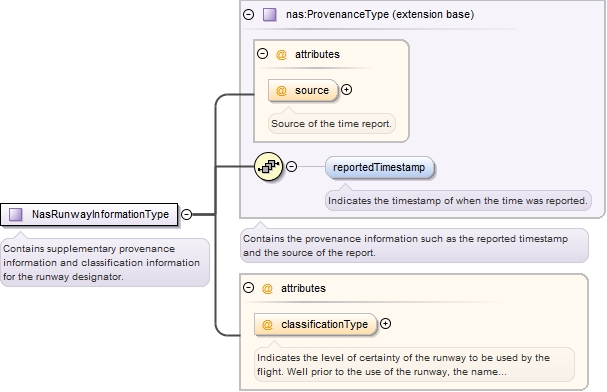This screenshot has width=607, height=392.
Task: Collapse the sequence containing reportedTimestamp
Action: coord(291,166)
